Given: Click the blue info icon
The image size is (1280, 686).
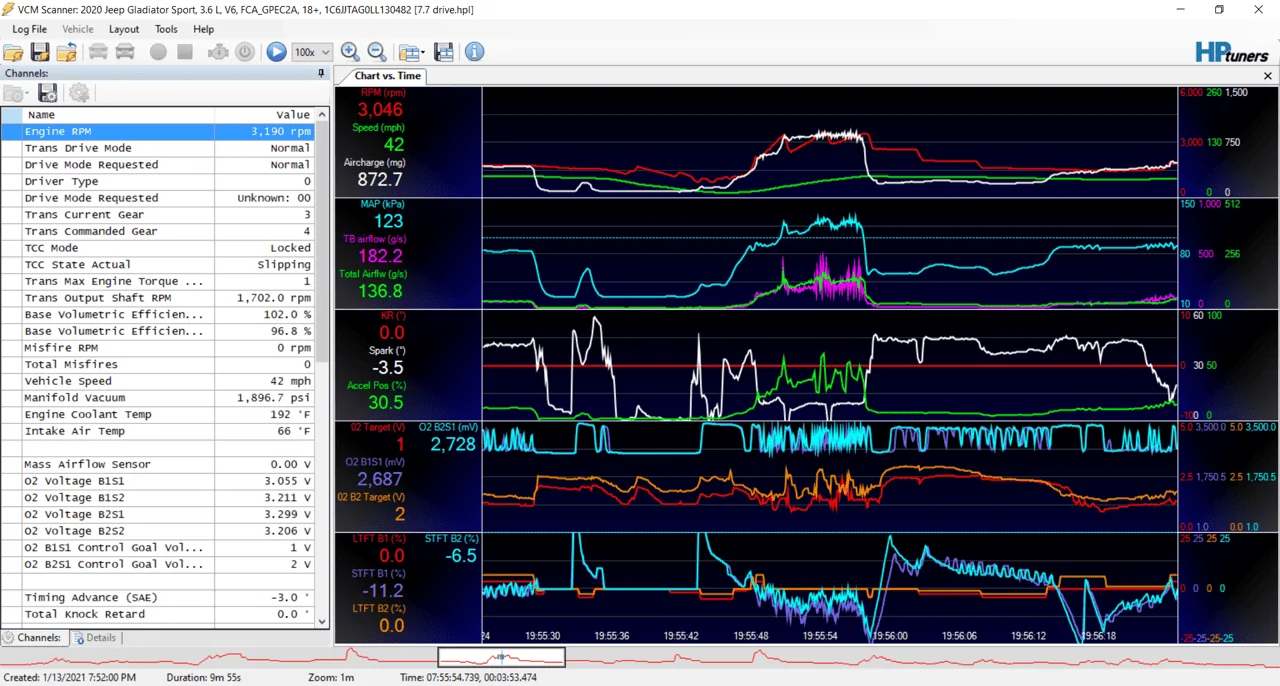Looking at the screenshot, I should (x=475, y=52).
